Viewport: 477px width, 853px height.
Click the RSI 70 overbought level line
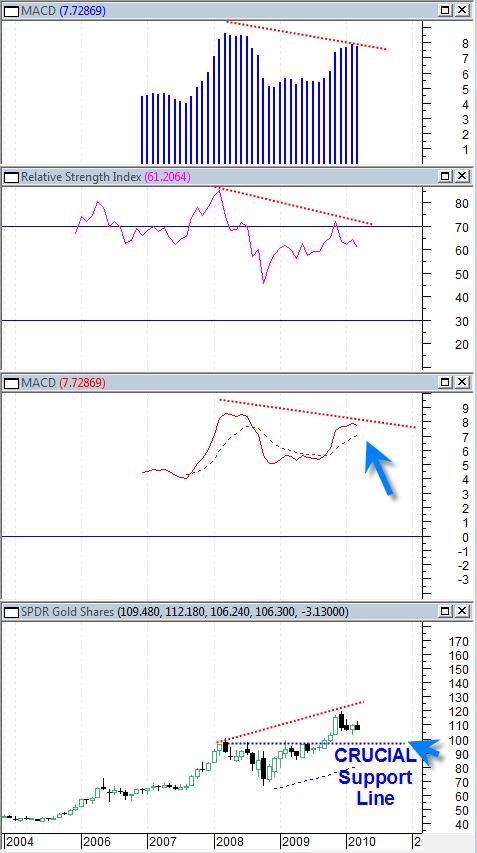pos(212,226)
